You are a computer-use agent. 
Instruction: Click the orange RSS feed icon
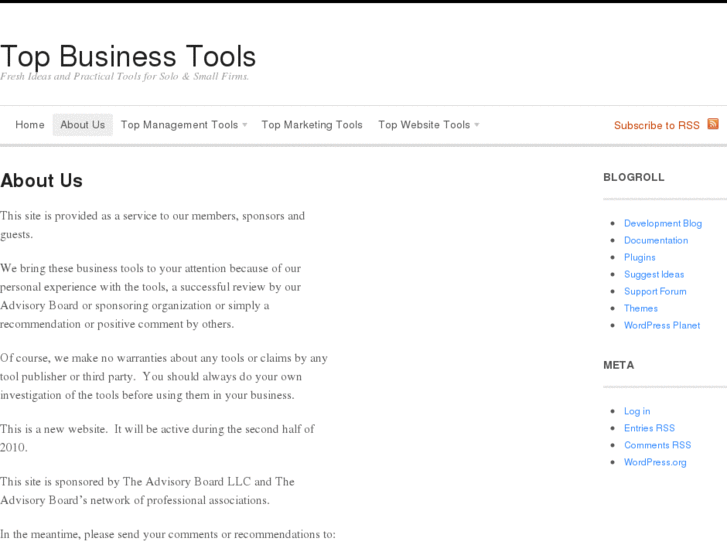pyautogui.click(x=713, y=124)
